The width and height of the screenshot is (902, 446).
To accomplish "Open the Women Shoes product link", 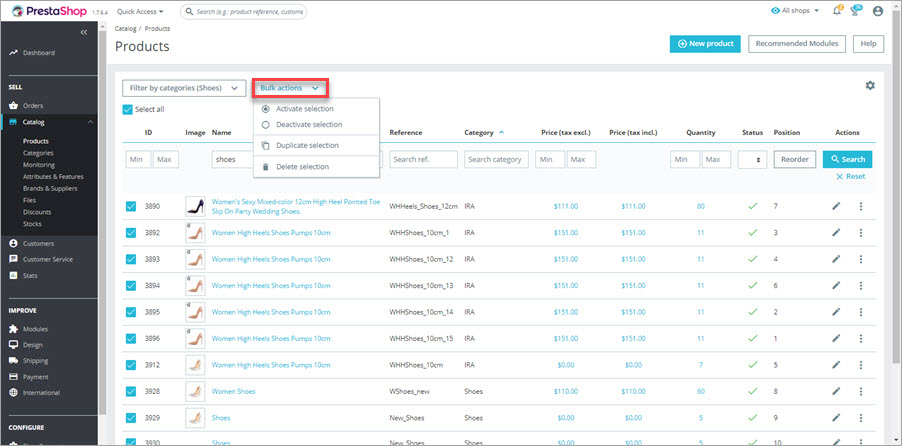I will (234, 391).
